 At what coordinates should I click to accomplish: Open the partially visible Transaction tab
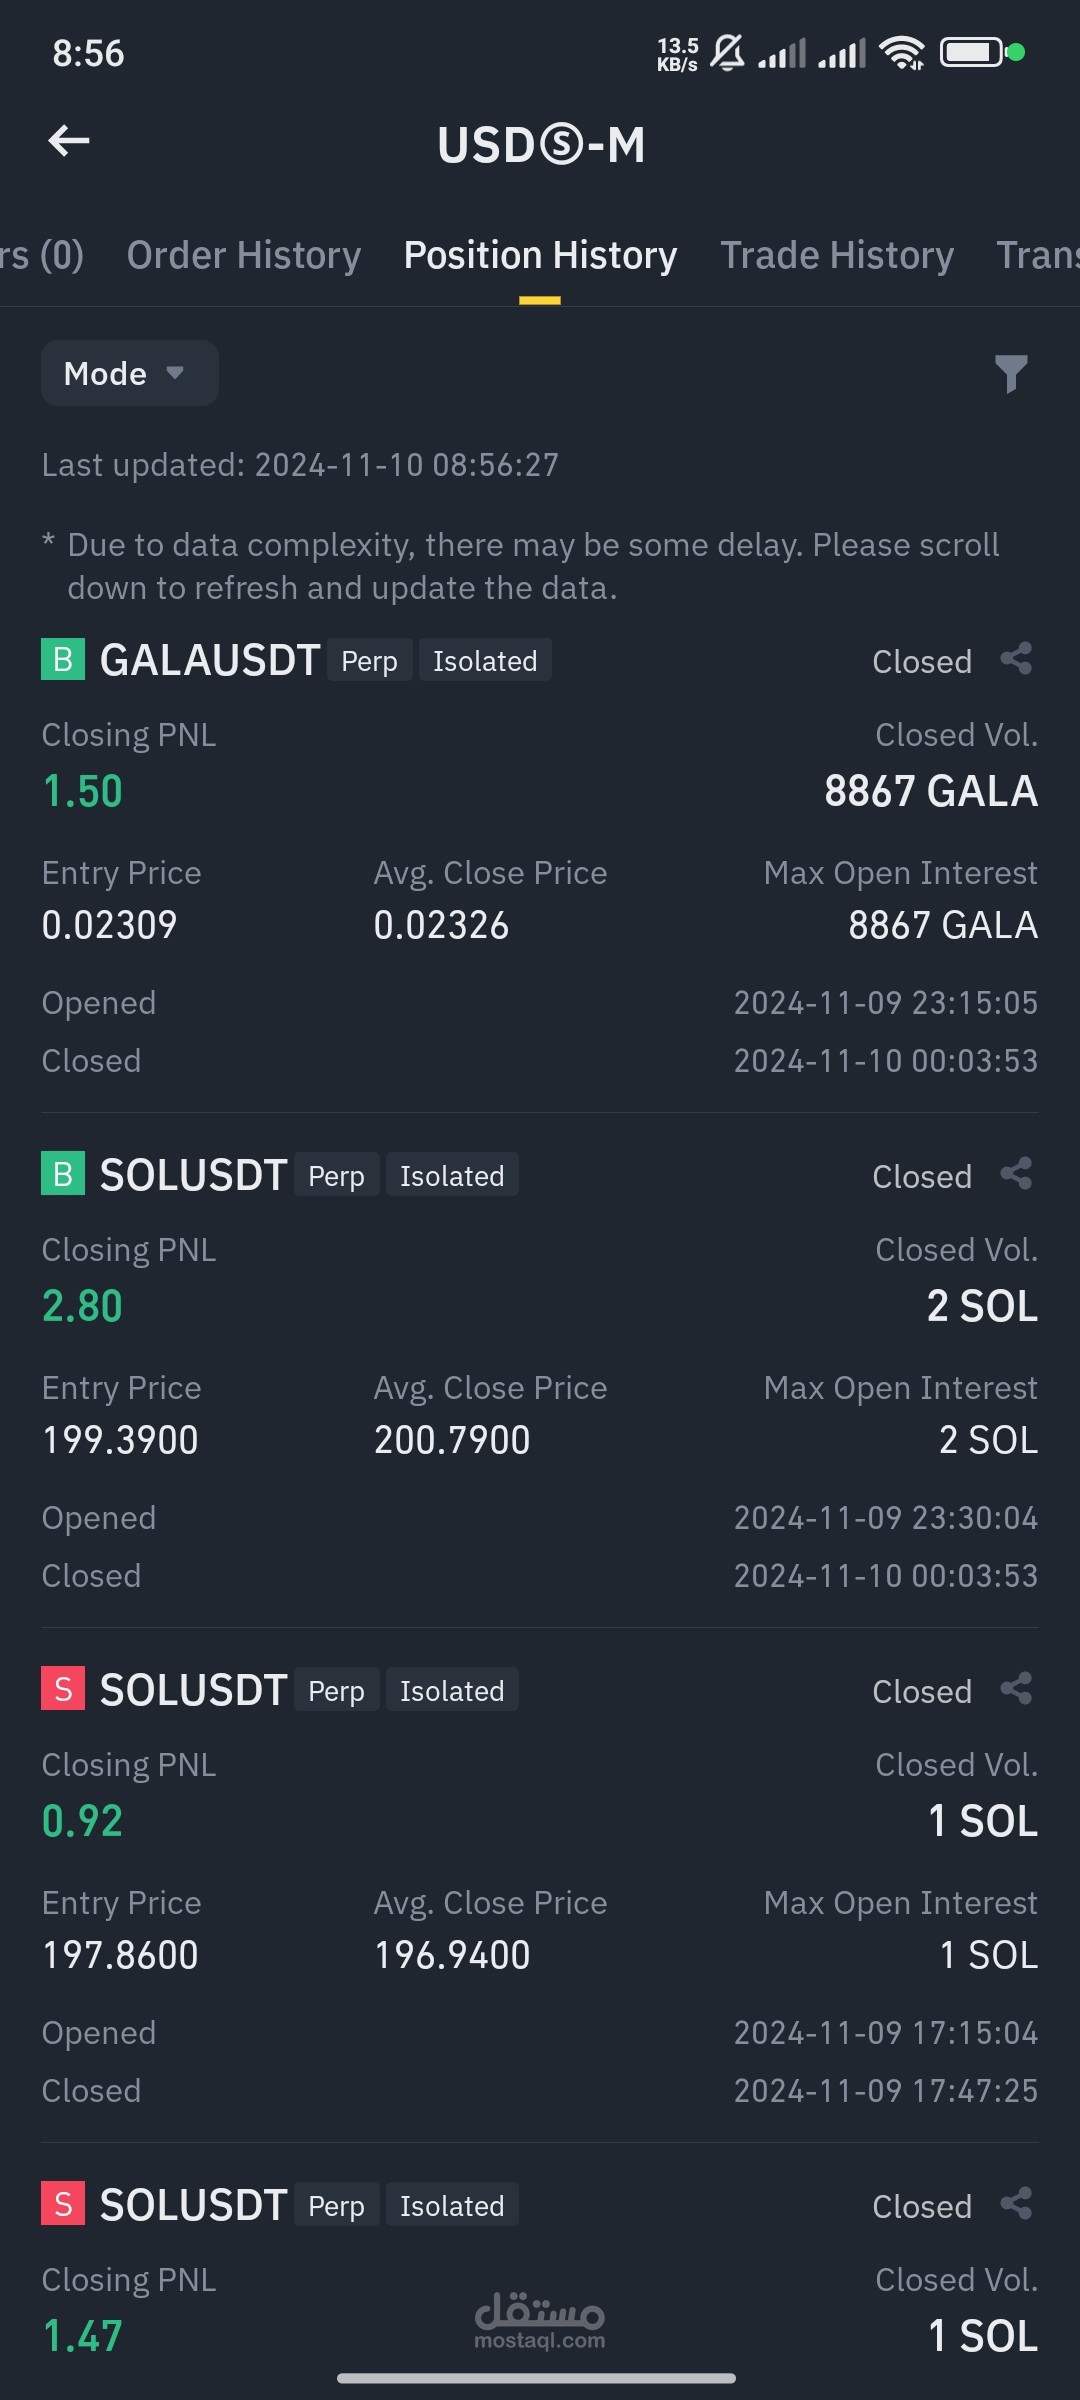pos(1037,256)
